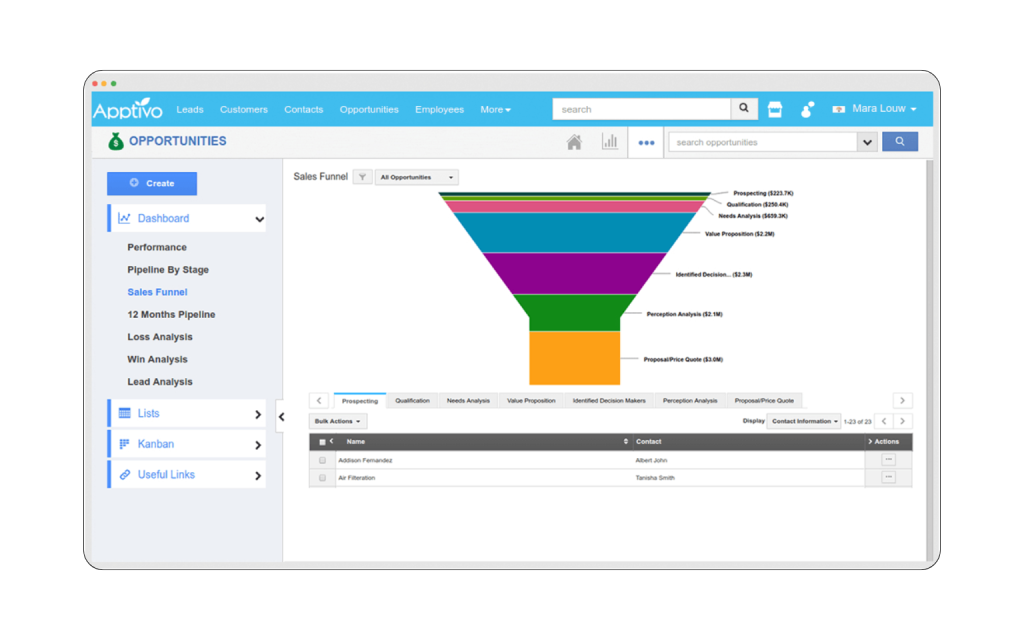
Task: Click the funnel filter icon beside Sales Funnel
Action: [362, 176]
